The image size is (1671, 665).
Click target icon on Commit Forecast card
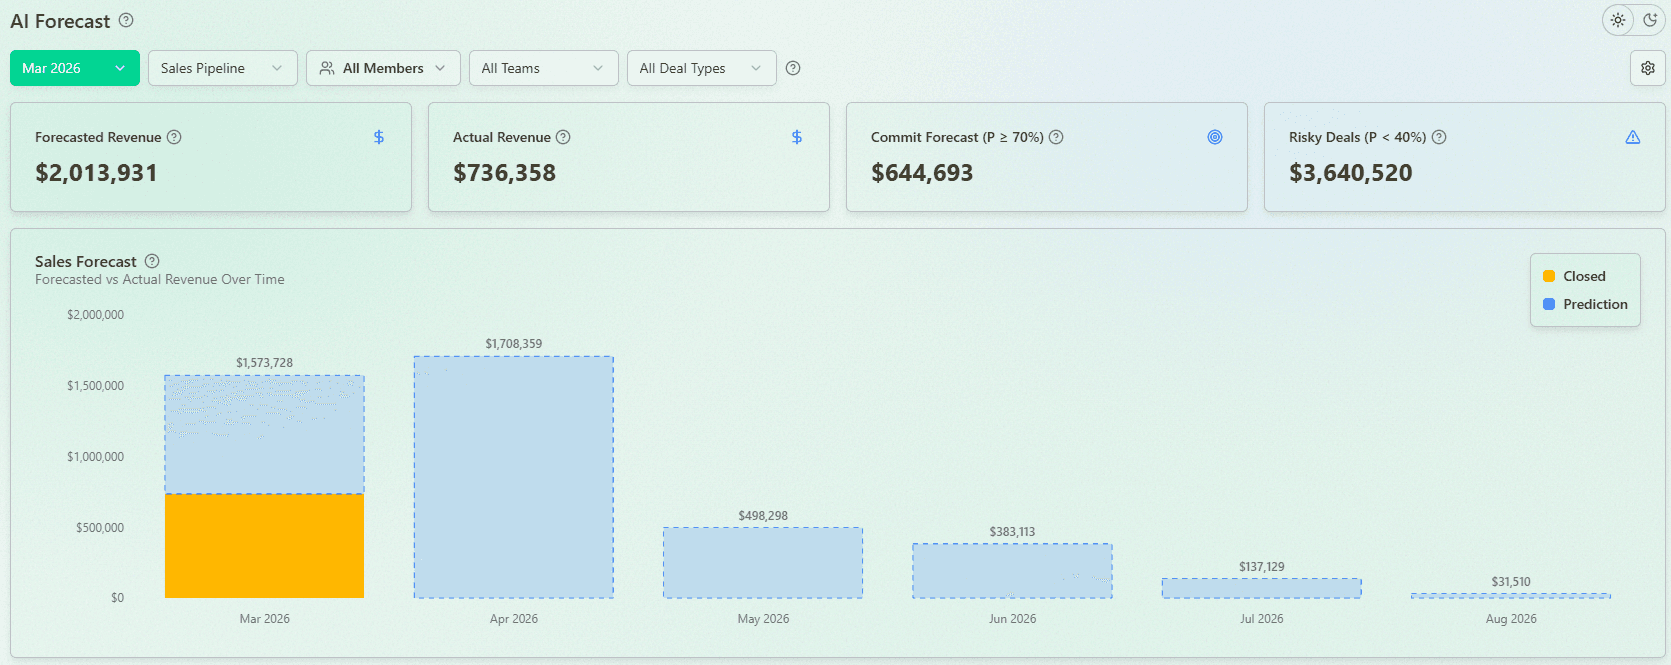(x=1215, y=137)
